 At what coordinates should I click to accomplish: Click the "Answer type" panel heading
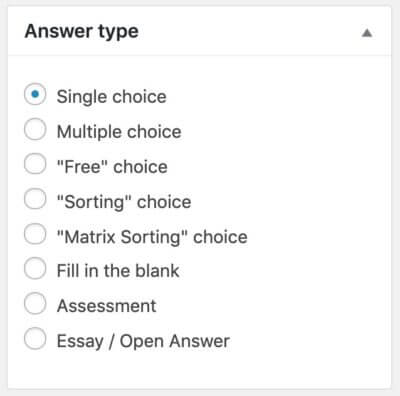pos(82,32)
